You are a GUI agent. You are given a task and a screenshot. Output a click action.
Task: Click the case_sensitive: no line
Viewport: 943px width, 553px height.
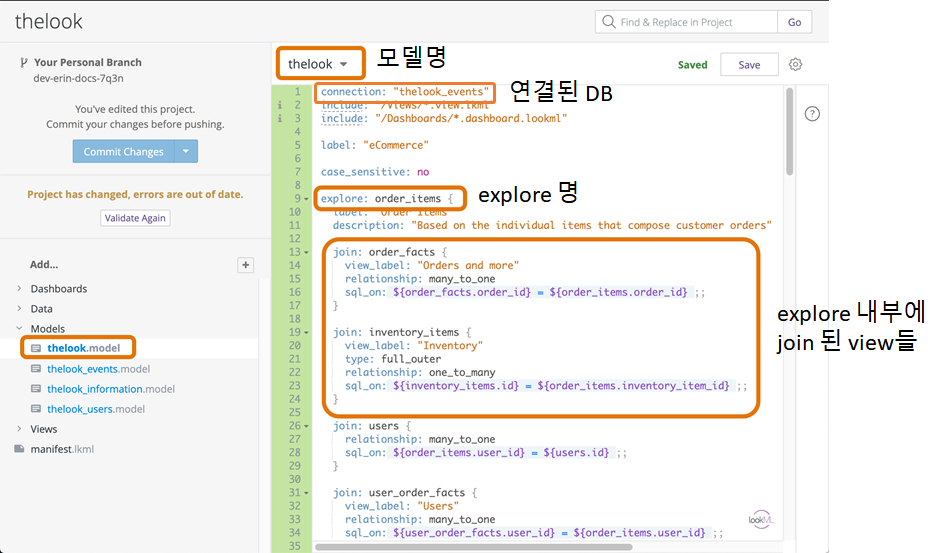tap(375, 172)
